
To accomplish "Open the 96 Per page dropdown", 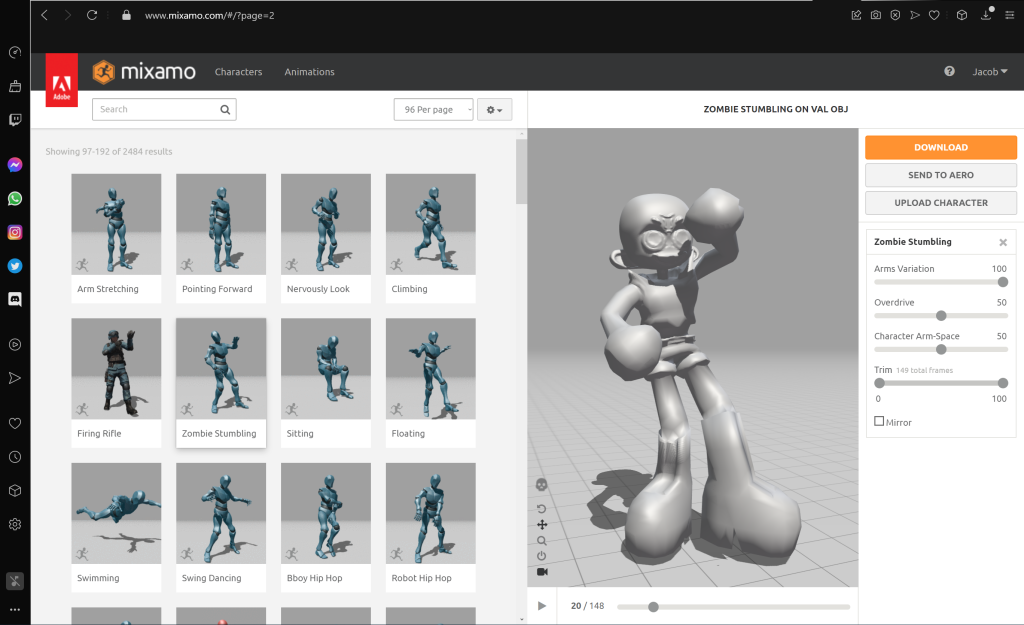I will 433,109.
